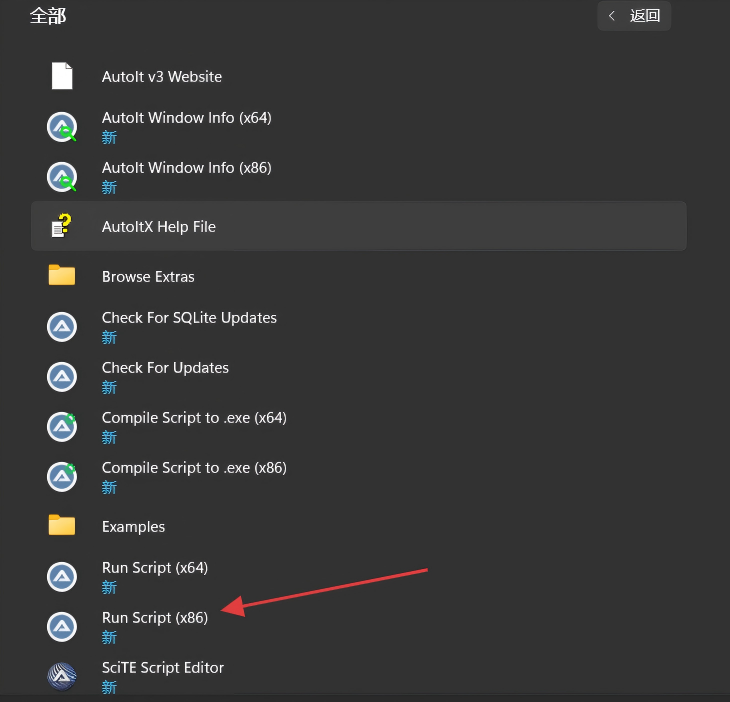
Task: Open the Examples folder icon
Action: coord(62,526)
